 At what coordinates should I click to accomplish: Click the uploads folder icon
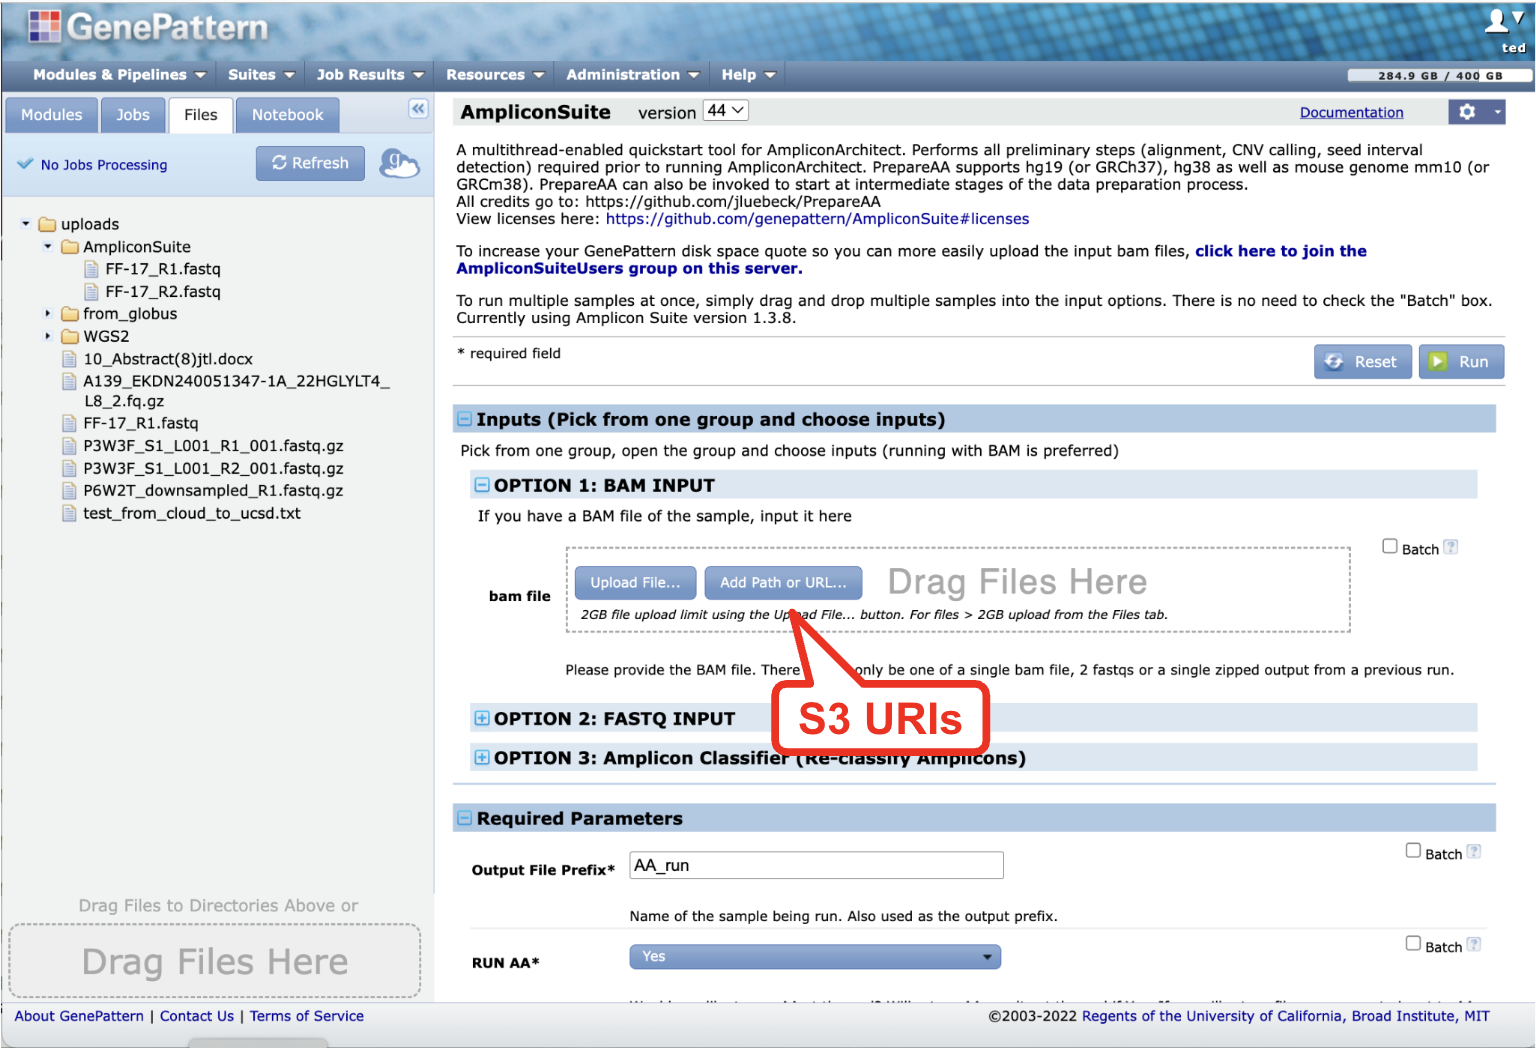(x=47, y=224)
